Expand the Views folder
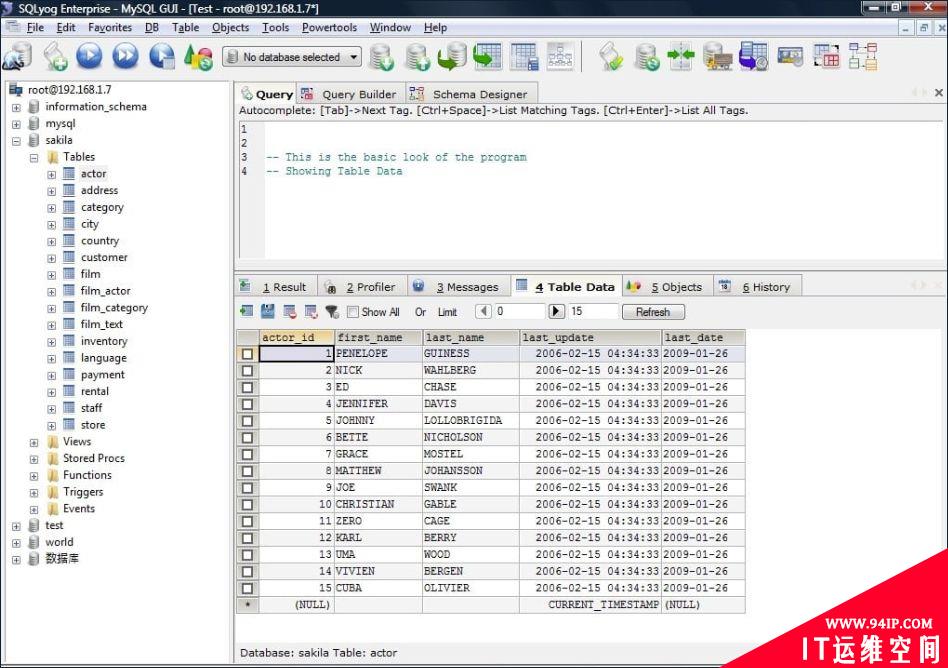This screenshot has width=948, height=668. click(34, 443)
